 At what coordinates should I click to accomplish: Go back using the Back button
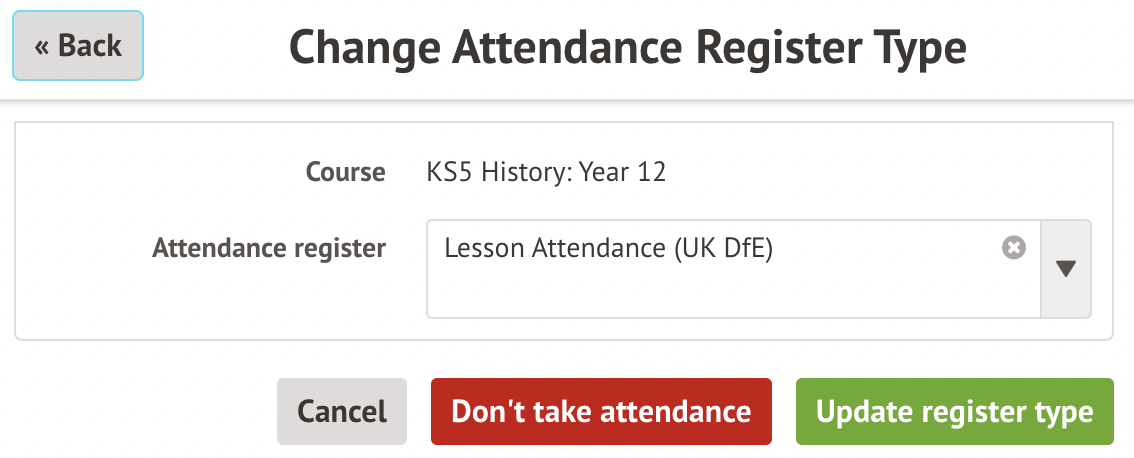[x=78, y=46]
